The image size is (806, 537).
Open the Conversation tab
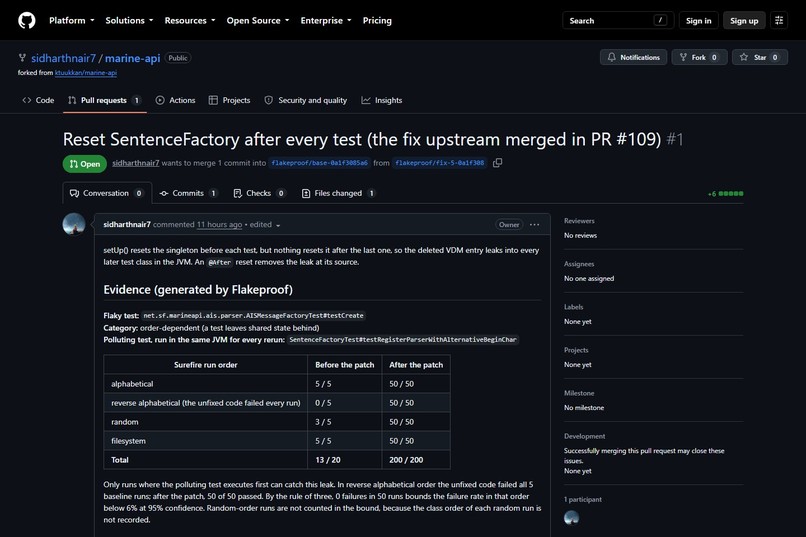[x=107, y=193]
